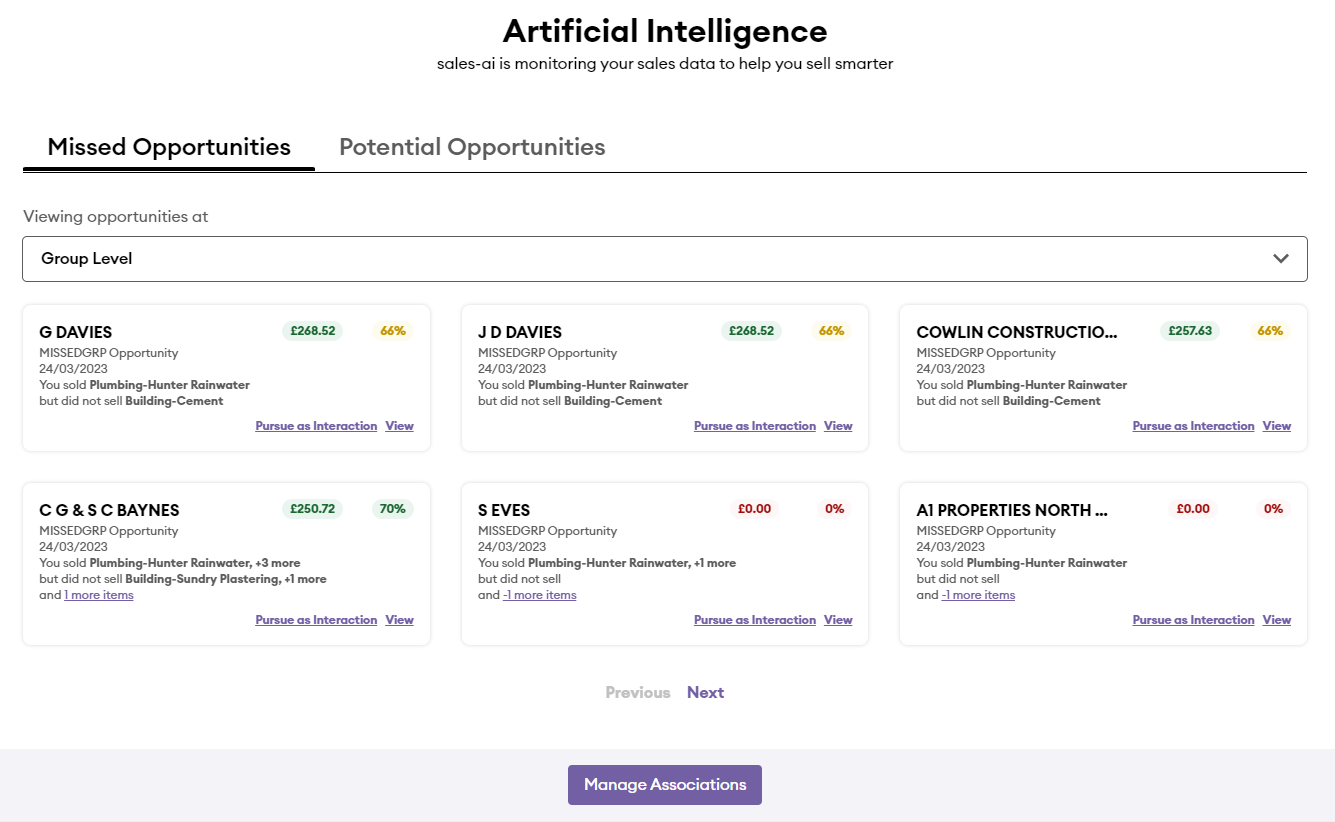Viewport: 1335px width, 822px height.
Task: Click the Manage Associations button
Action: [665, 785]
